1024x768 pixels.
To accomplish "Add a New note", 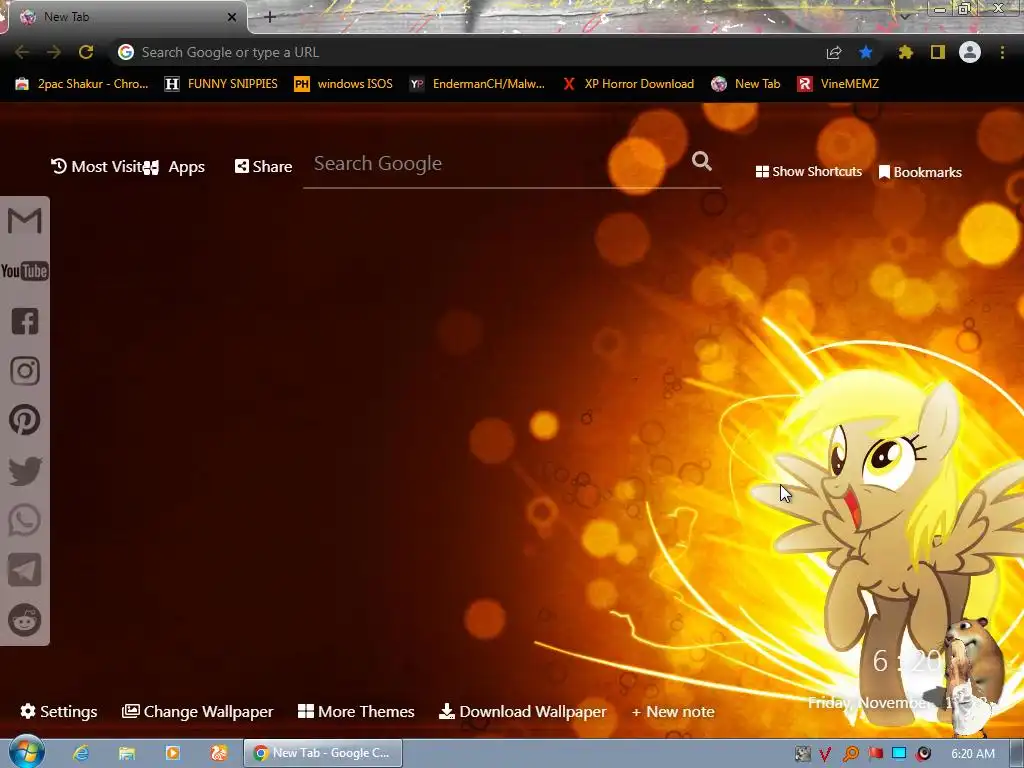I will [673, 712].
